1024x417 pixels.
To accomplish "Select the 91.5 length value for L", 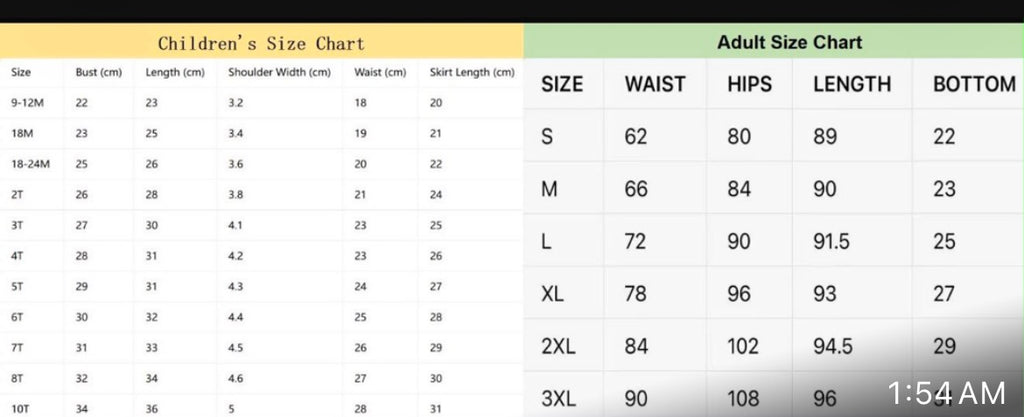I will click(x=831, y=241).
